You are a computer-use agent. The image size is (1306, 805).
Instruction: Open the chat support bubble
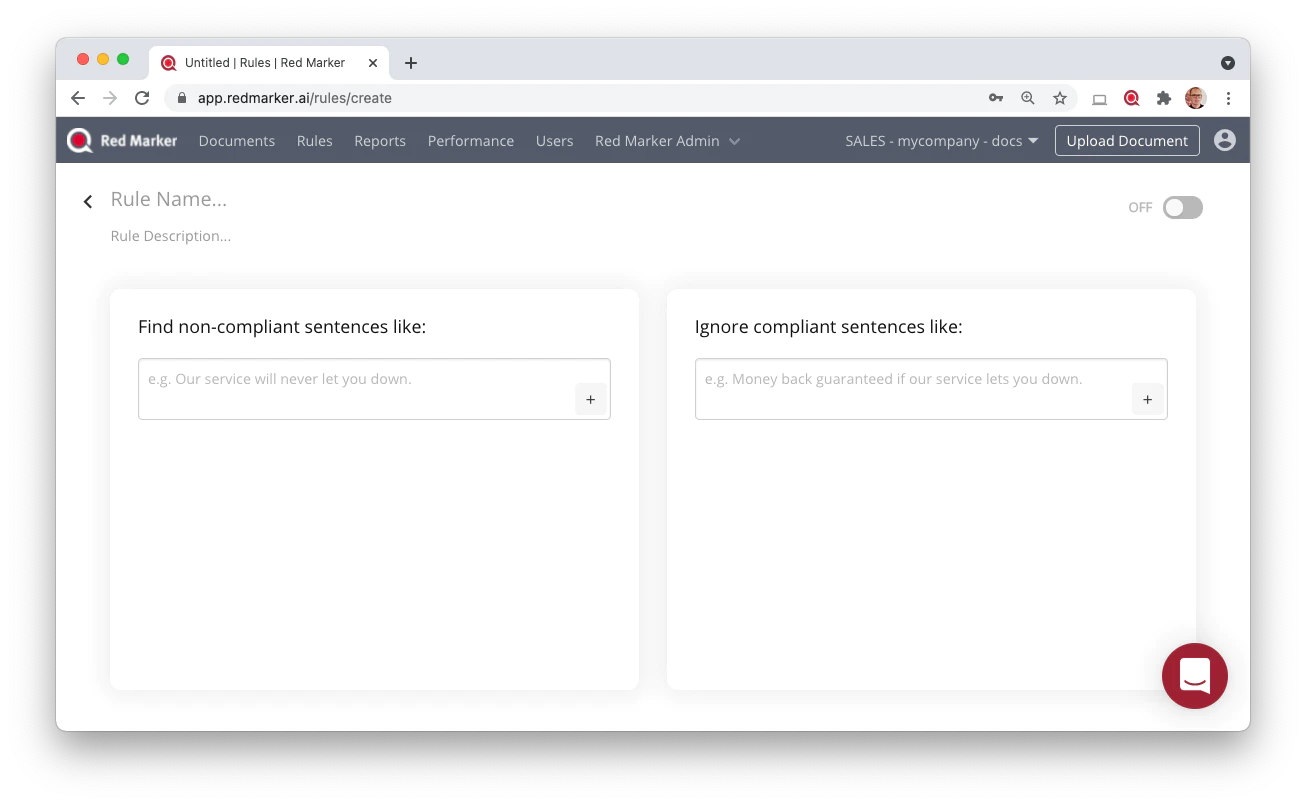tap(1194, 676)
